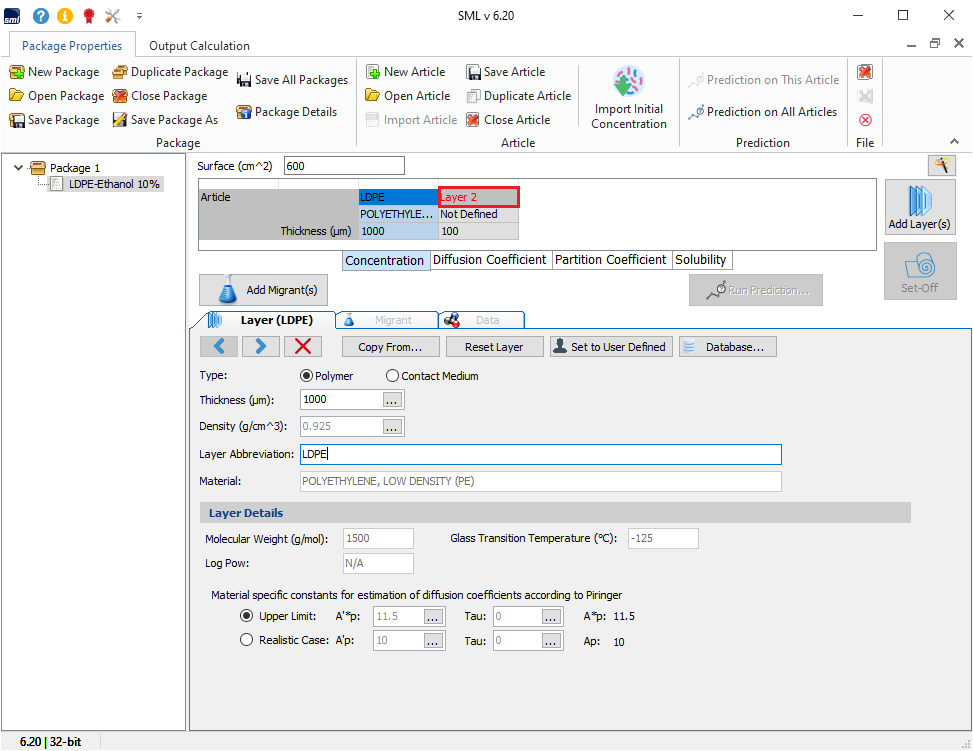Click into the Surface (cm^2) input field

344,166
